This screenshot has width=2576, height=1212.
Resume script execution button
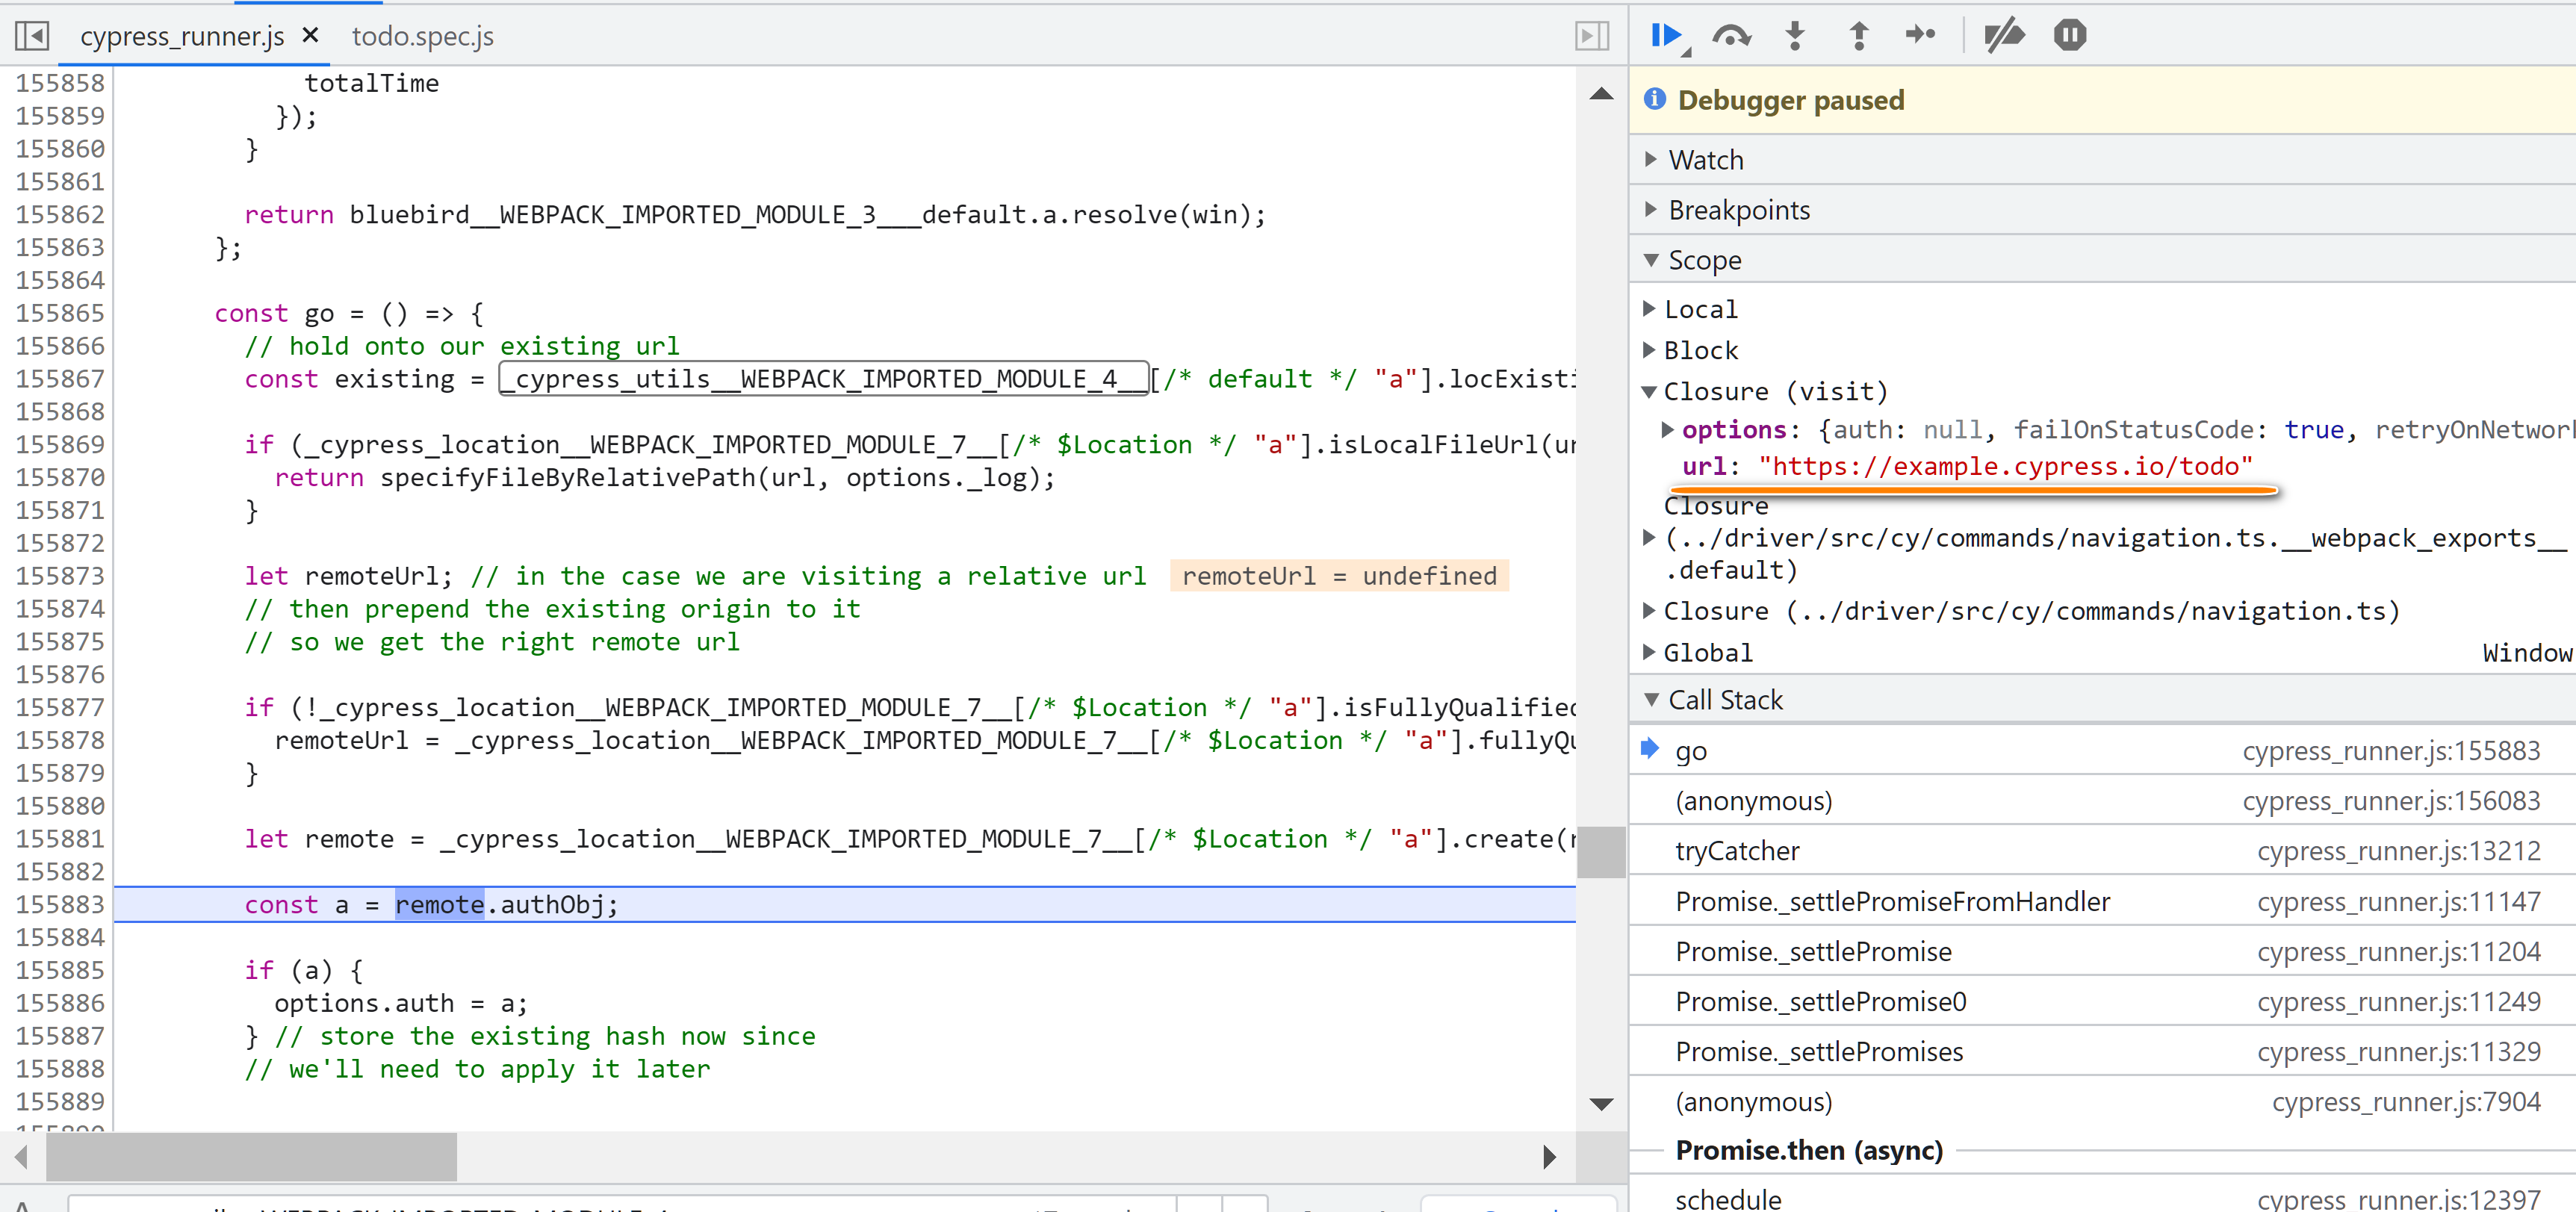1667,36
